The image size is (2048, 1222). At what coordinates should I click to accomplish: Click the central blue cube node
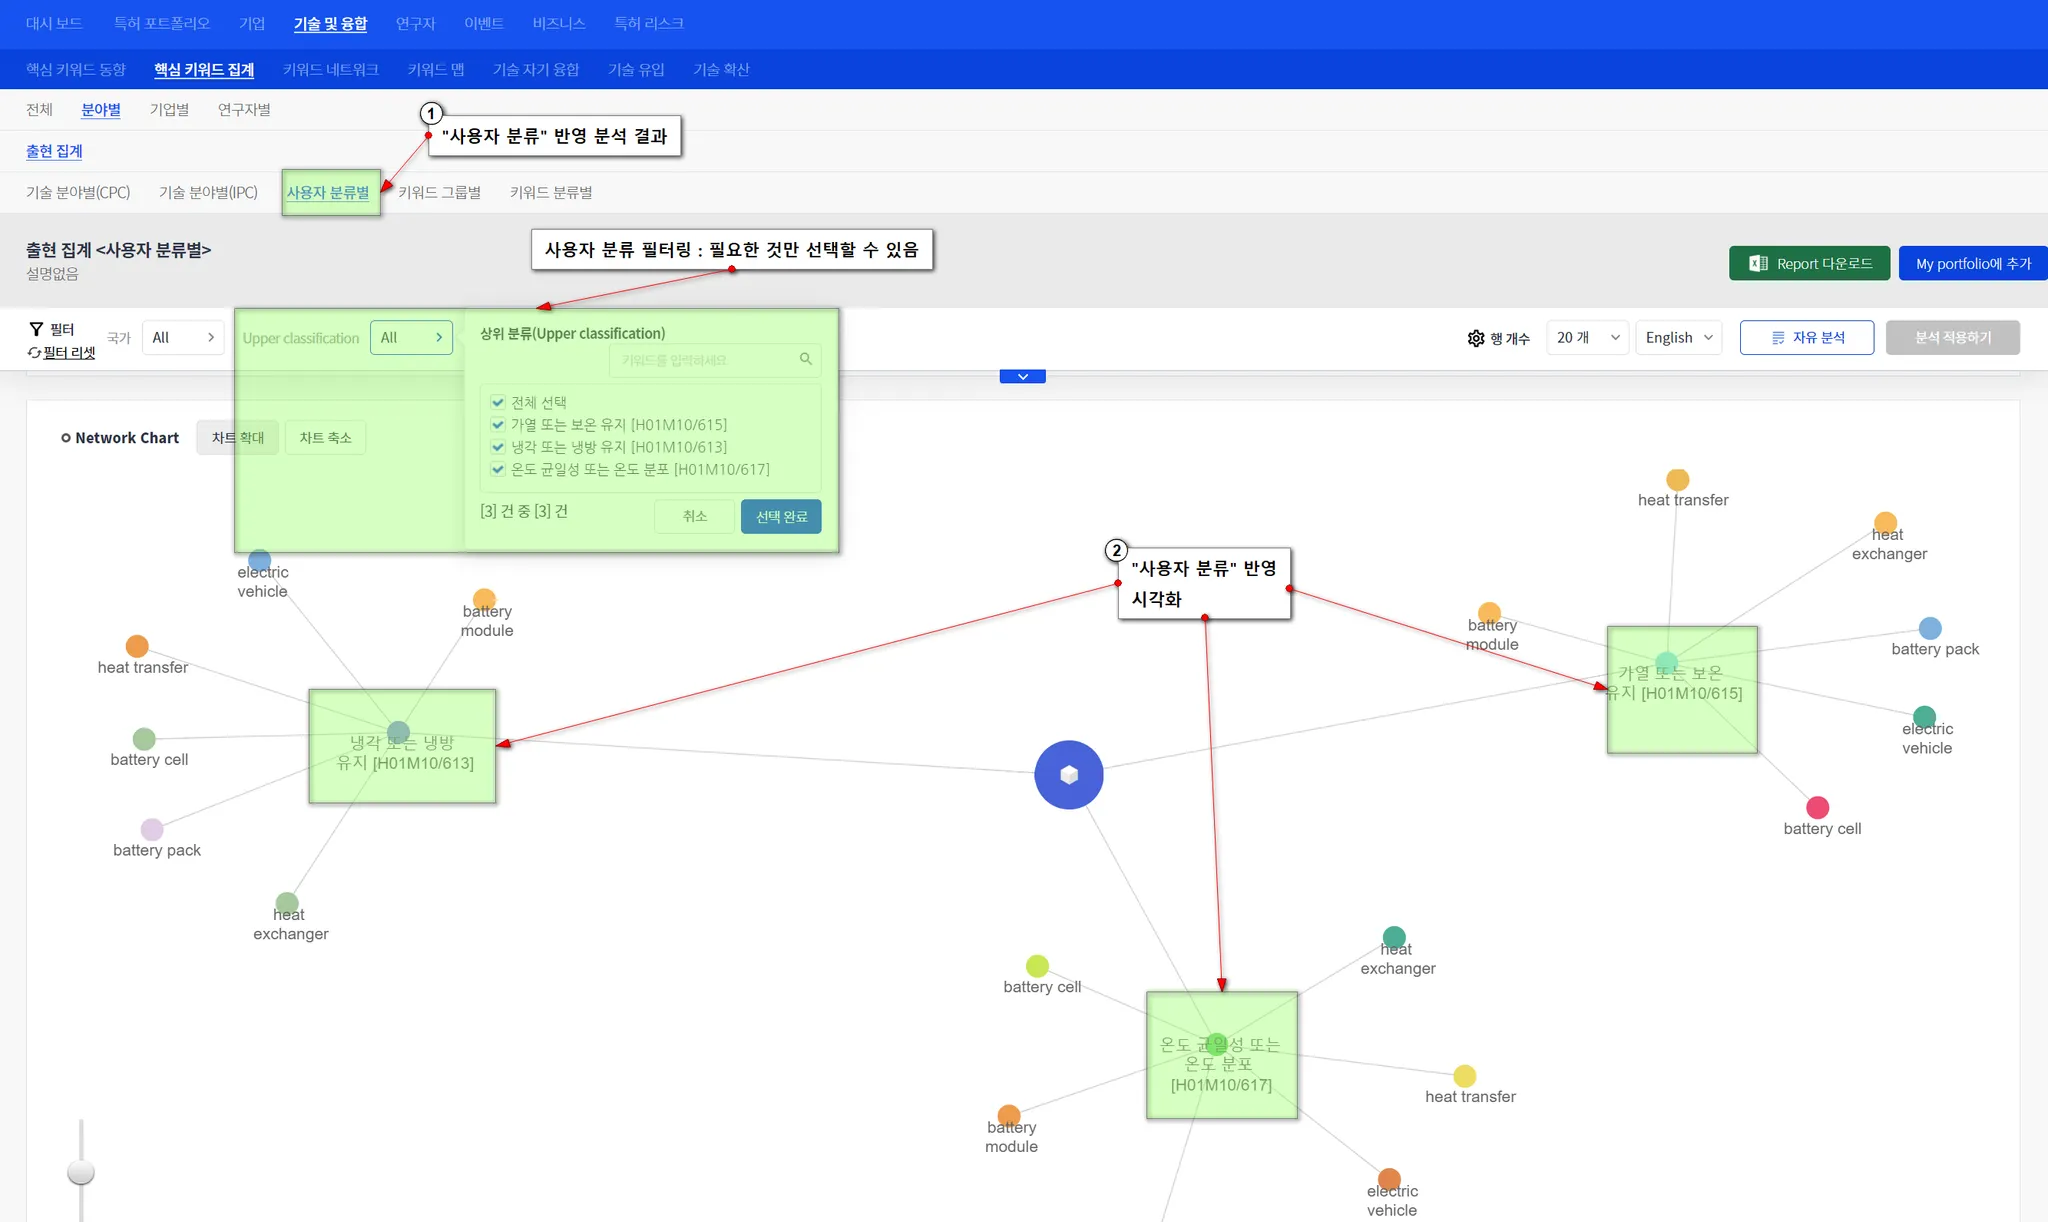pyautogui.click(x=1068, y=775)
